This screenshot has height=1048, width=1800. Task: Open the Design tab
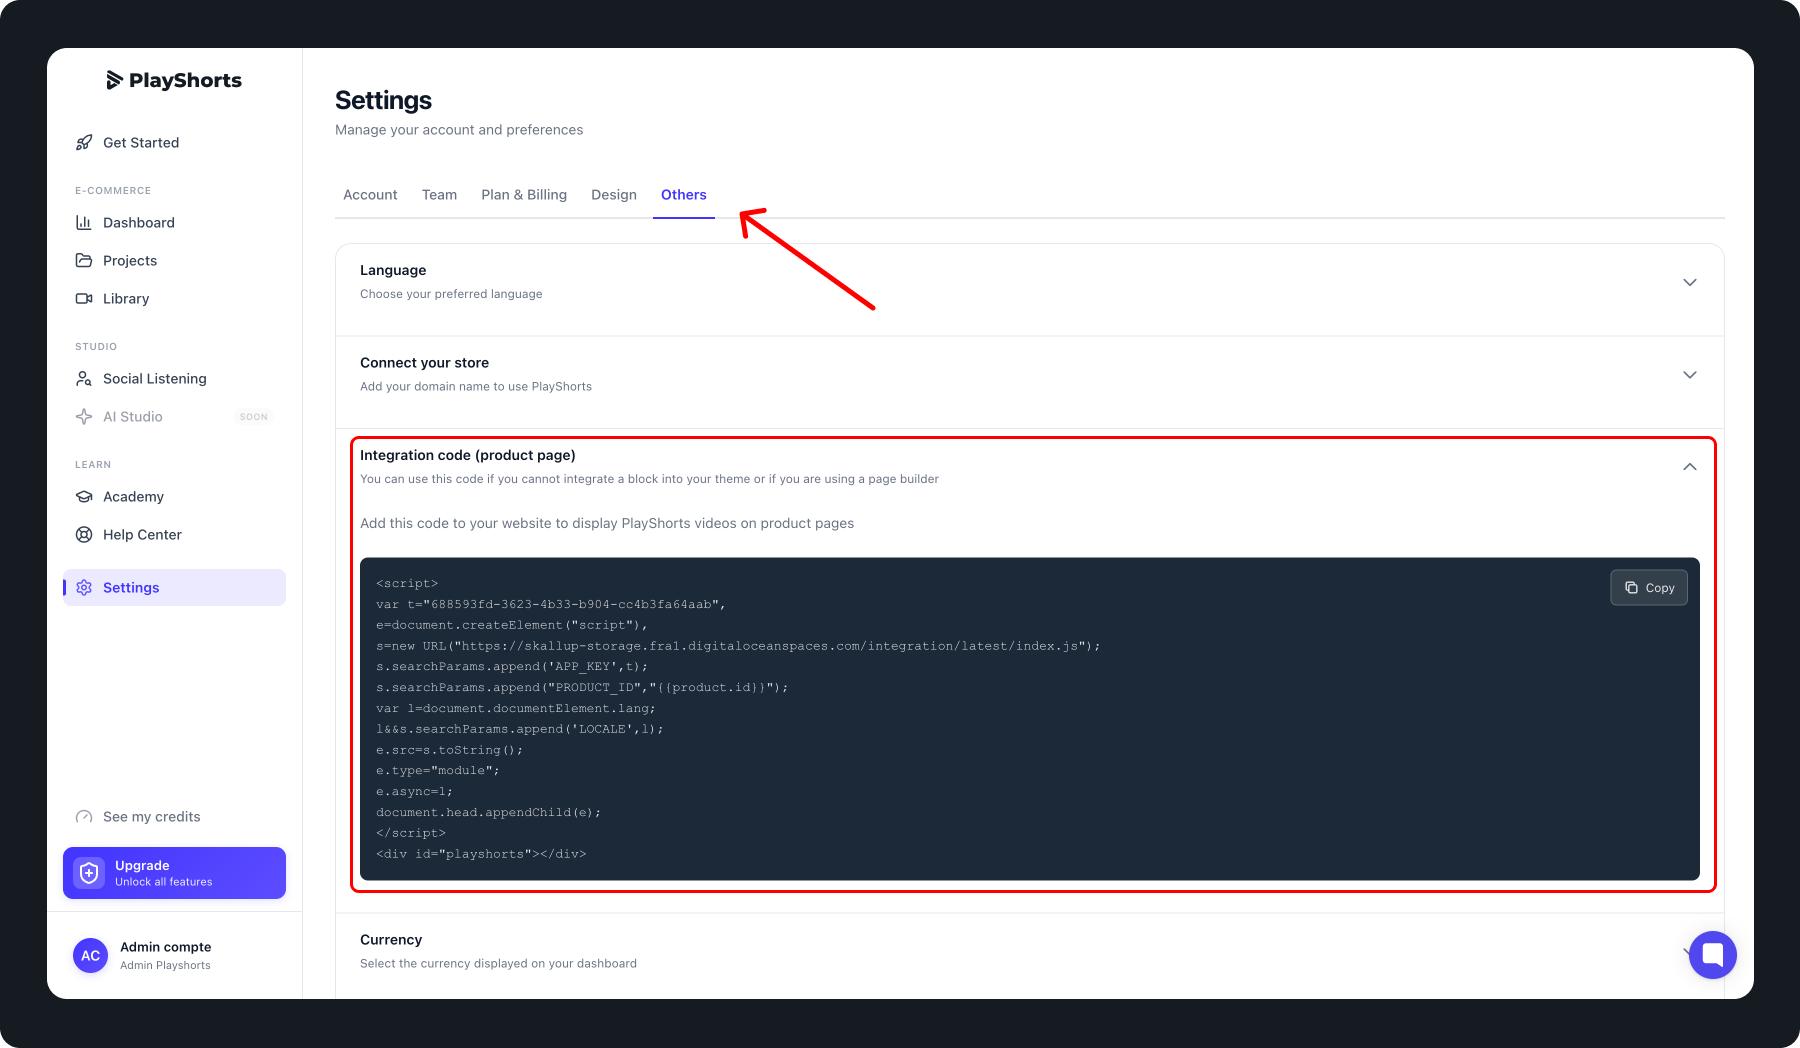614,195
